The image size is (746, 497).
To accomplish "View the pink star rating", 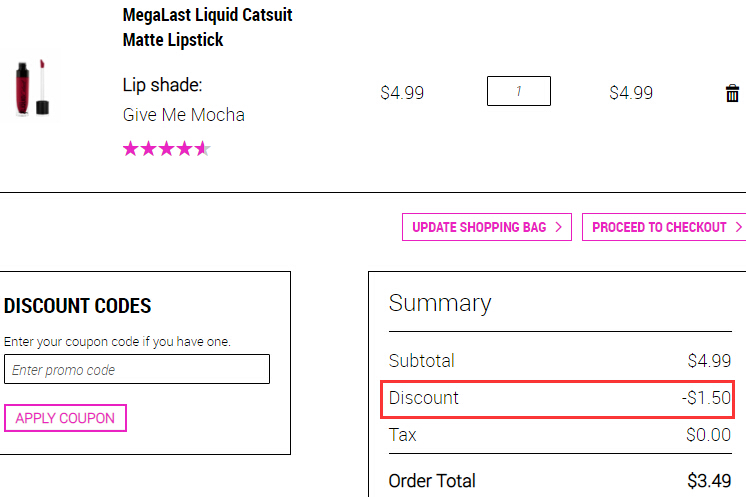I will (x=167, y=149).
